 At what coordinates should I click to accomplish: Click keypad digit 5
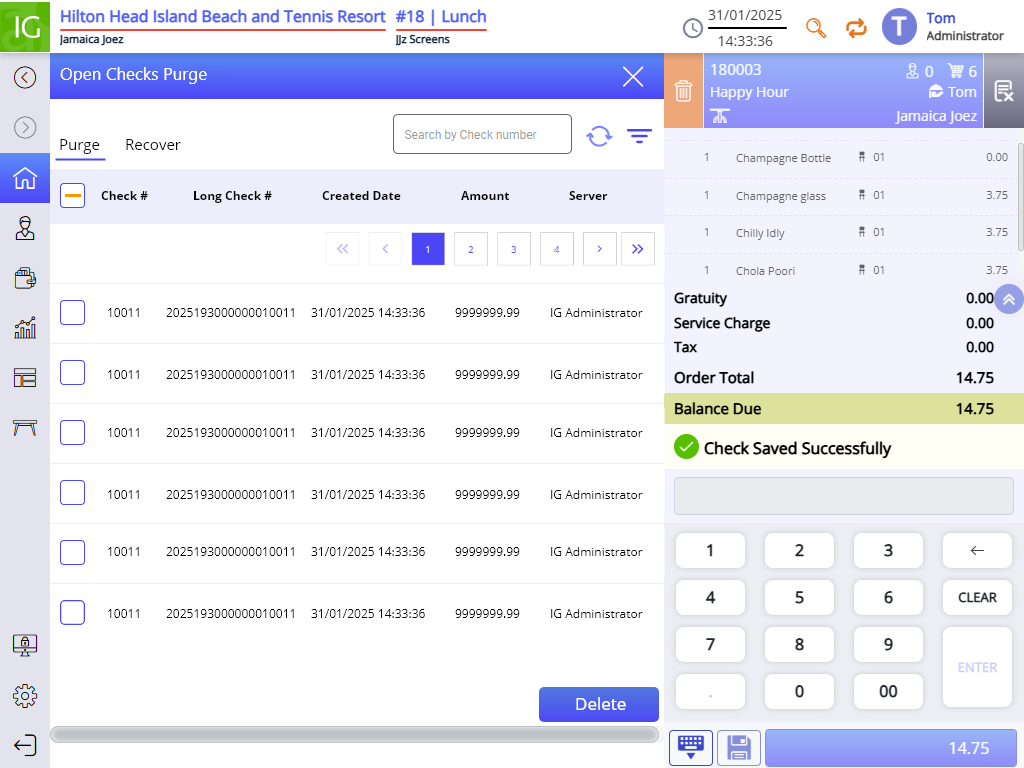(x=799, y=598)
